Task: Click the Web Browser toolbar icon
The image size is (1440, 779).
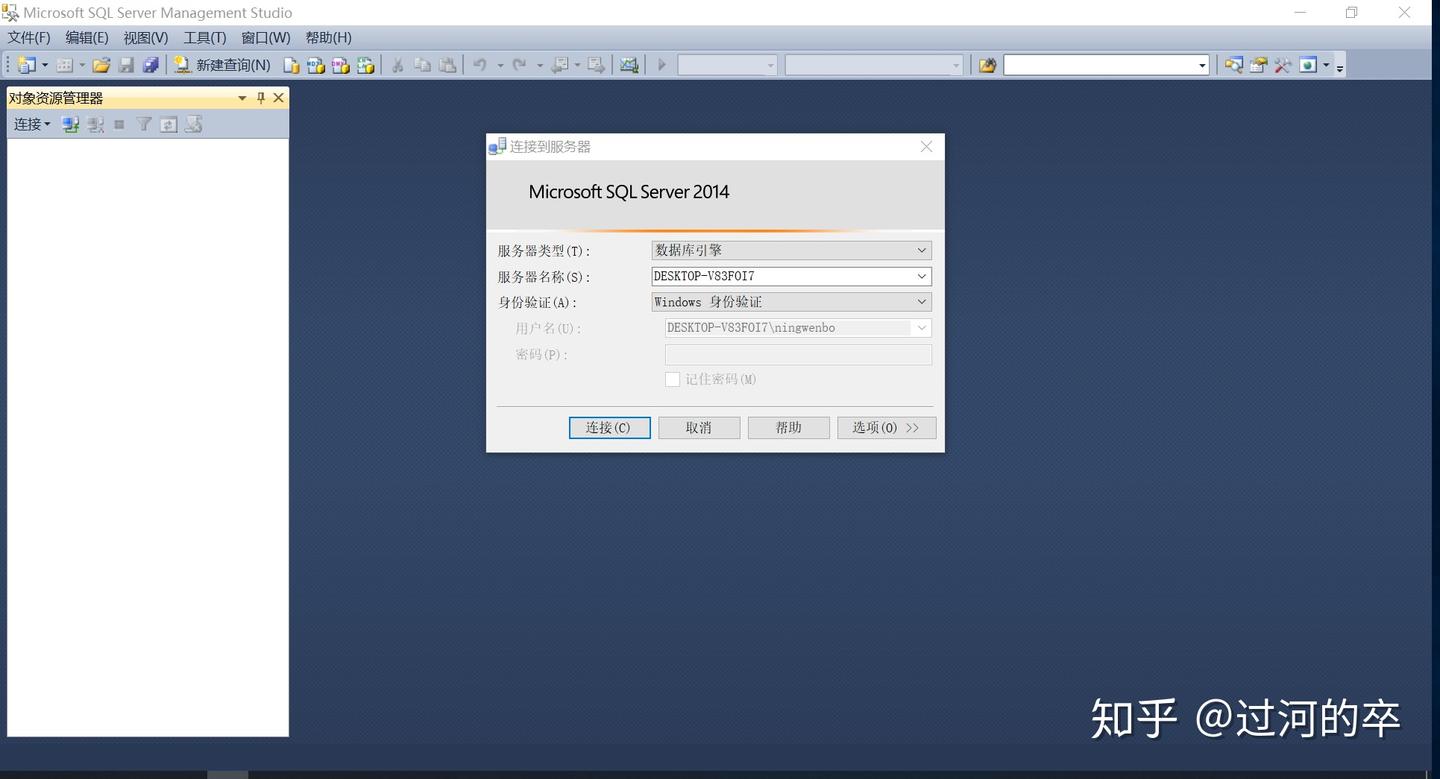Action: 1308,65
